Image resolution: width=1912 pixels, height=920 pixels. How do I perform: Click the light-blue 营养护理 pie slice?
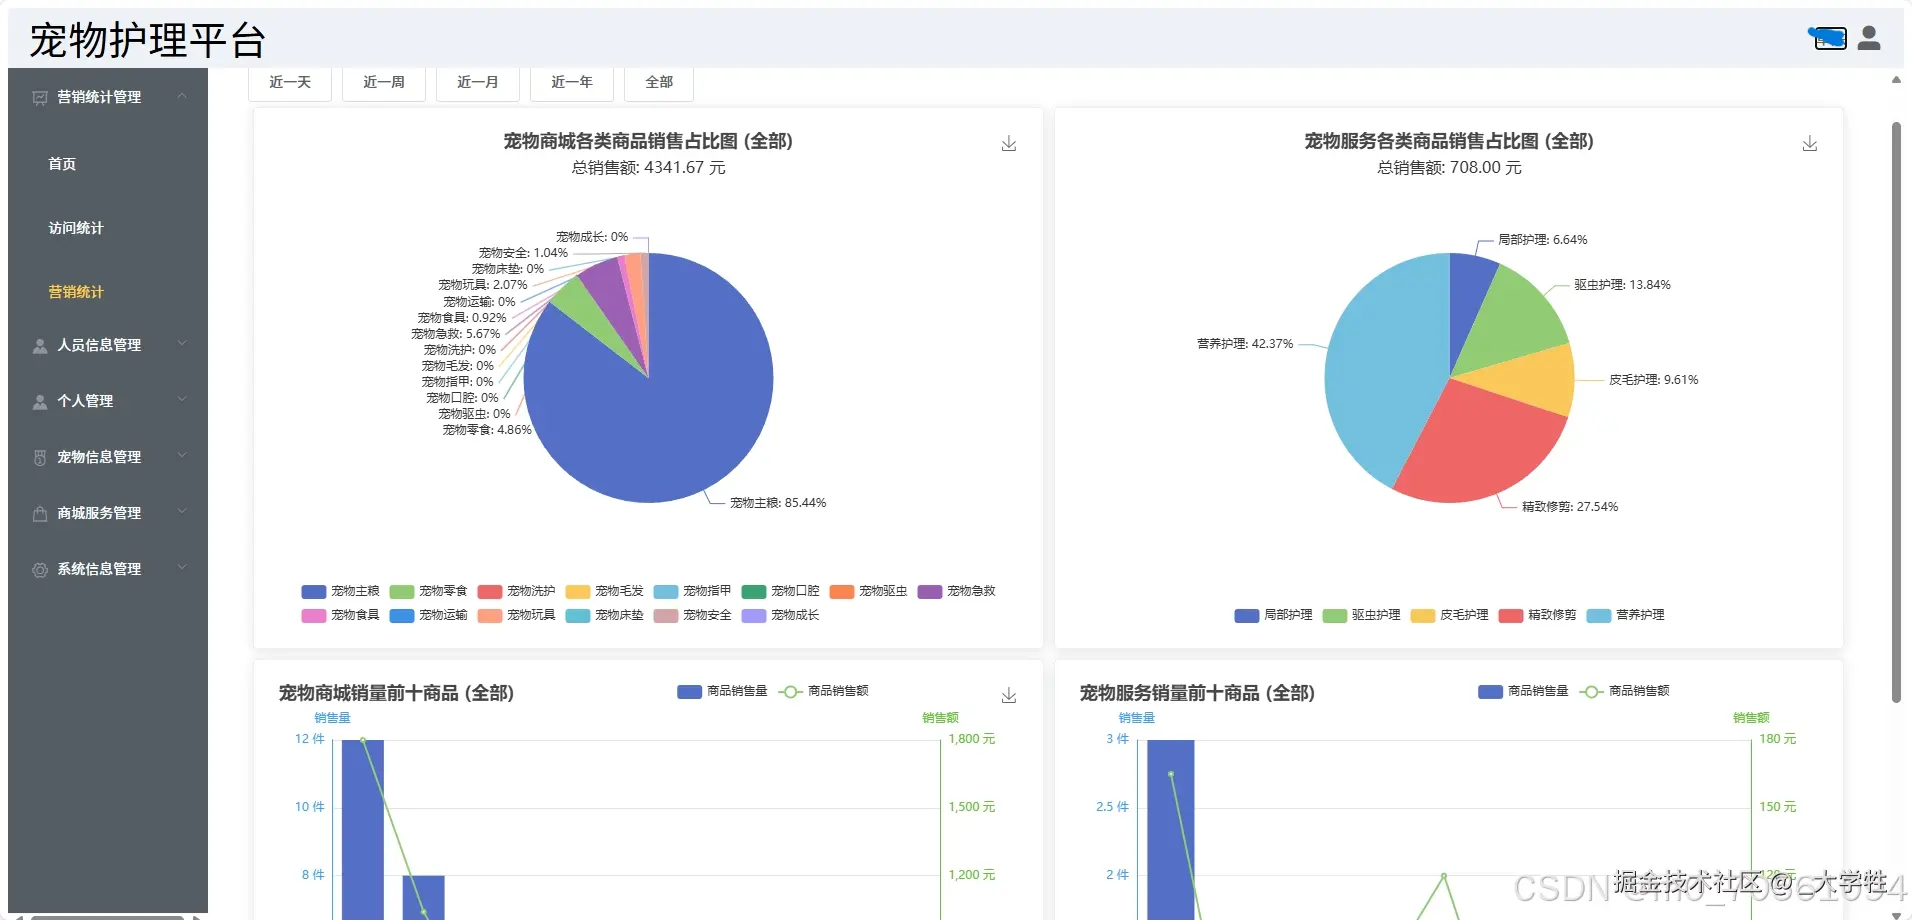(x=1385, y=370)
